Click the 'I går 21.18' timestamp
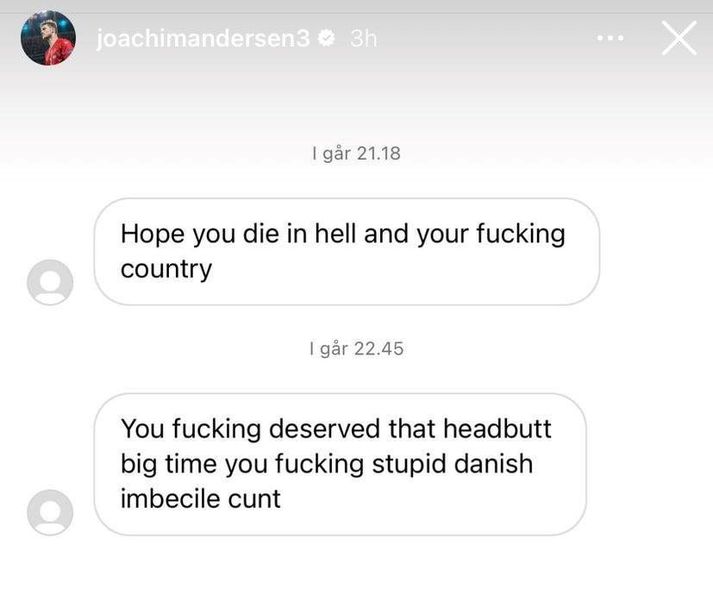The height and width of the screenshot is (589, 713). click(356, 154)
